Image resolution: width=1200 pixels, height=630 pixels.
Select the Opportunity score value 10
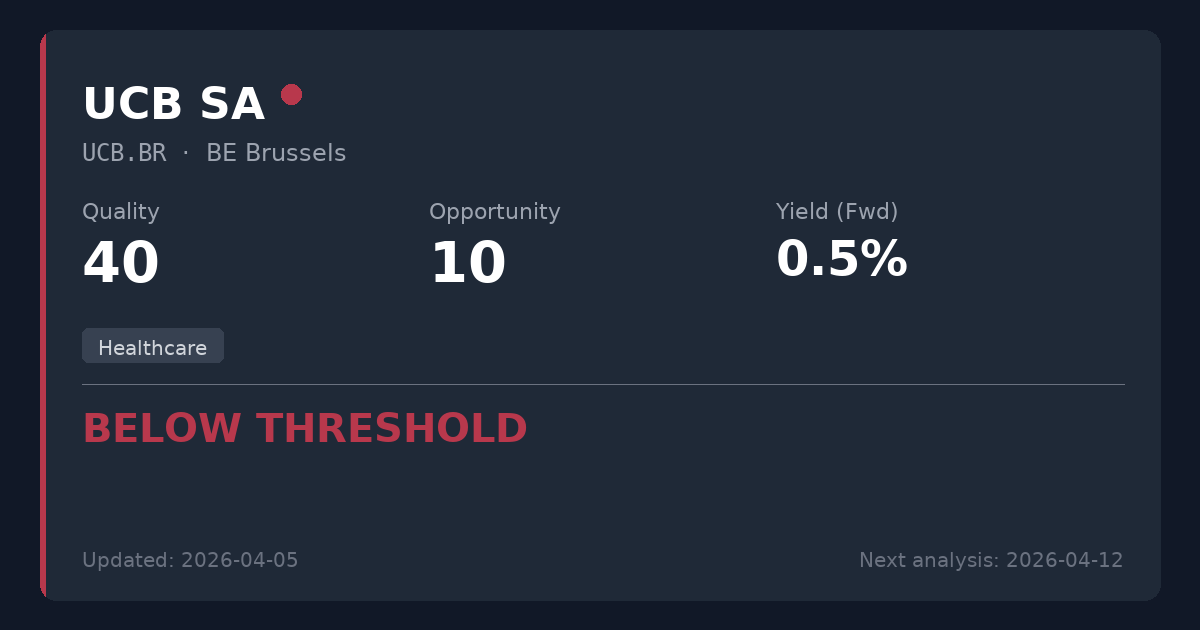(x=467, y=264)
